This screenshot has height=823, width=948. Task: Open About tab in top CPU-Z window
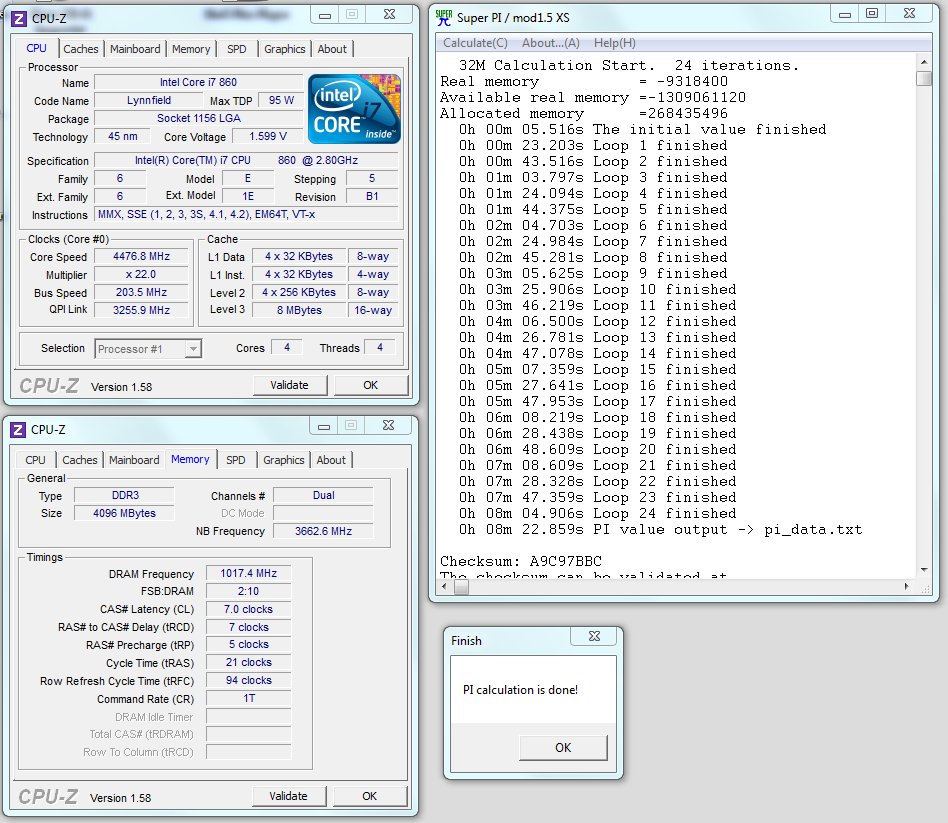pos(332,49)
